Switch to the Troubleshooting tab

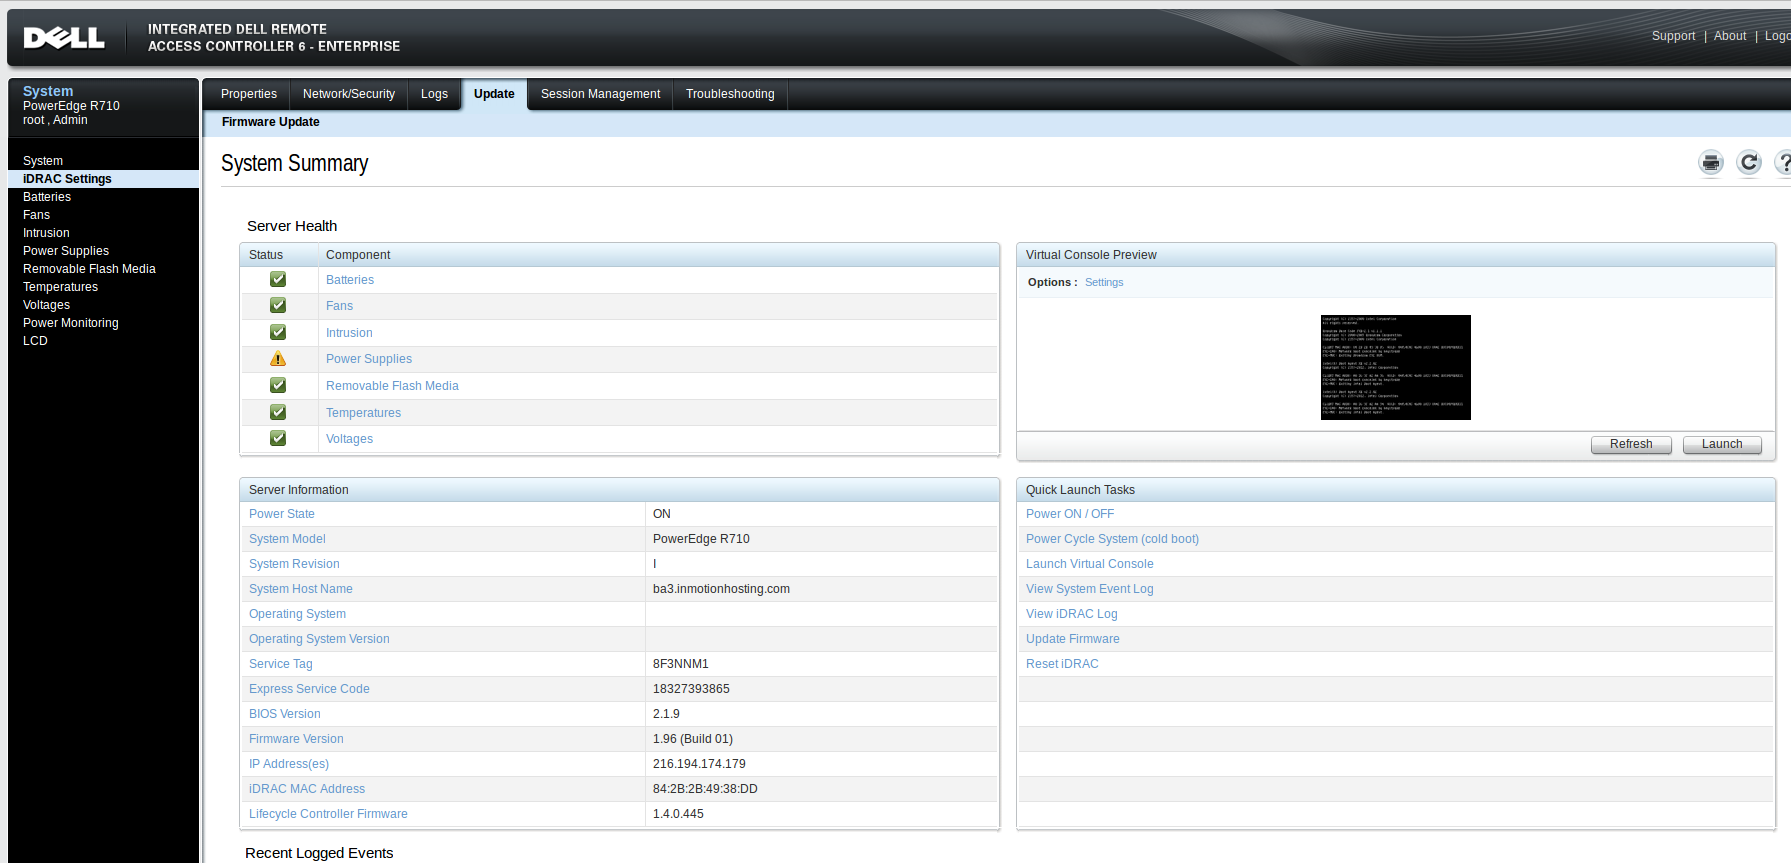(x=730, y=94)
